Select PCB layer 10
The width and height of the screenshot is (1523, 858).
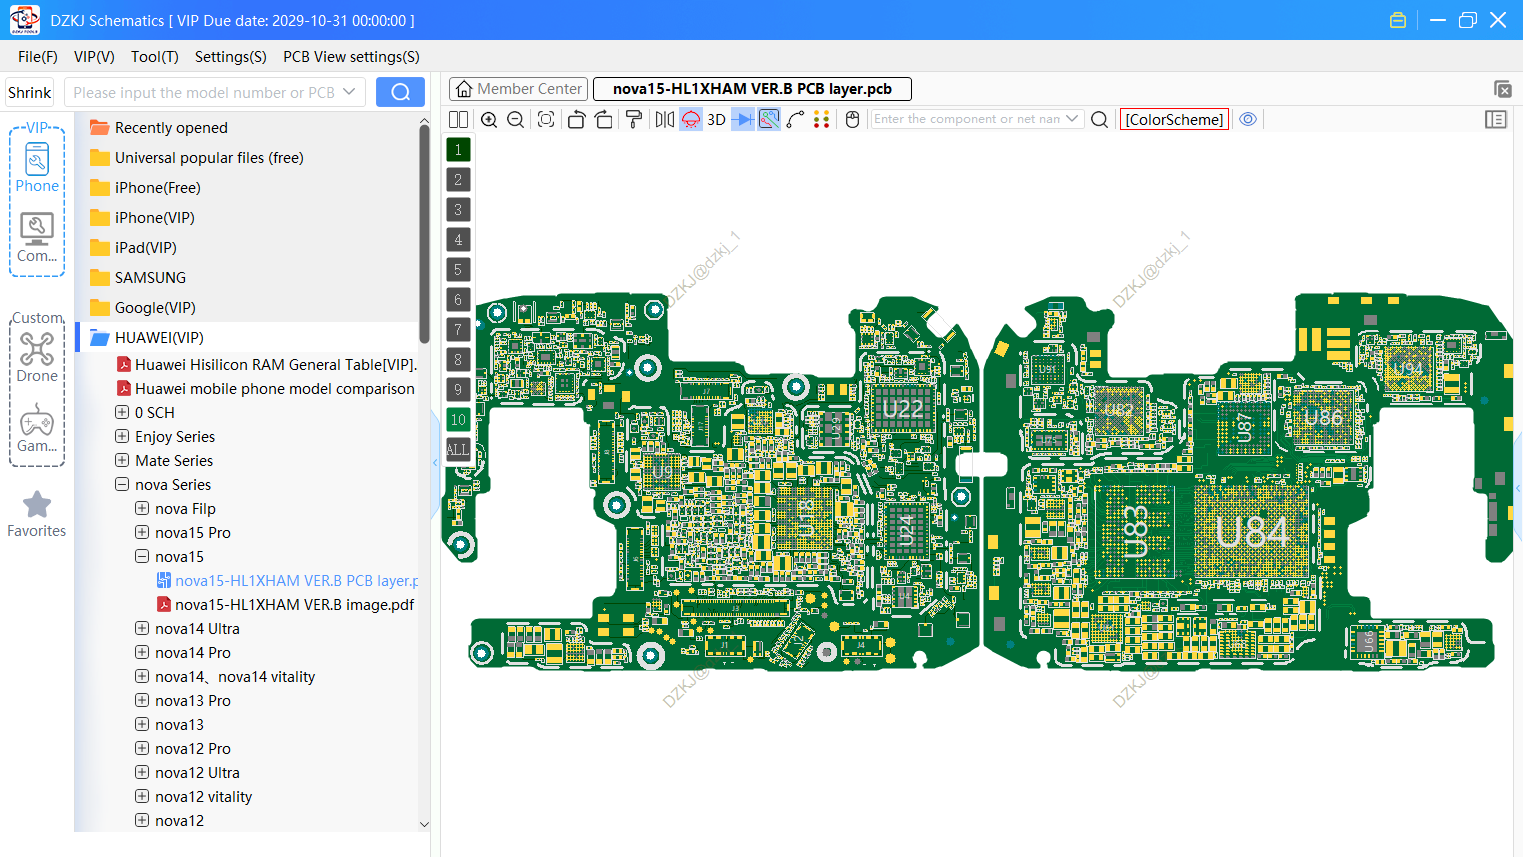coord(458,420)
